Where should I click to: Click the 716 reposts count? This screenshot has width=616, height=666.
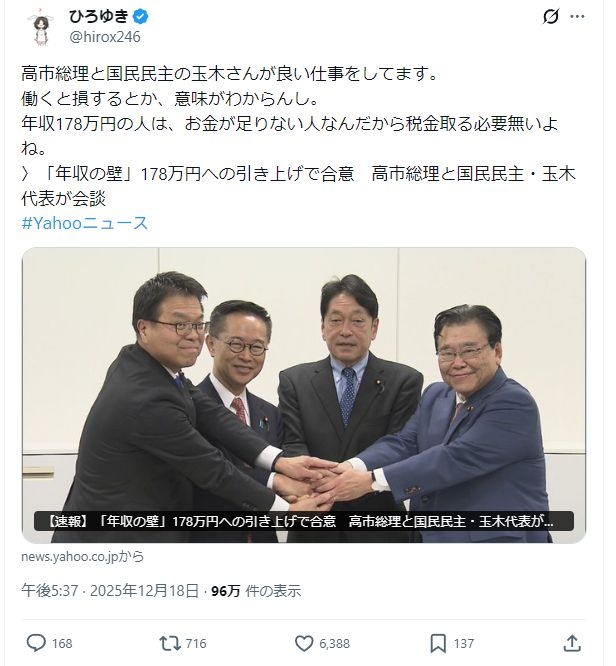coord(196,643)
